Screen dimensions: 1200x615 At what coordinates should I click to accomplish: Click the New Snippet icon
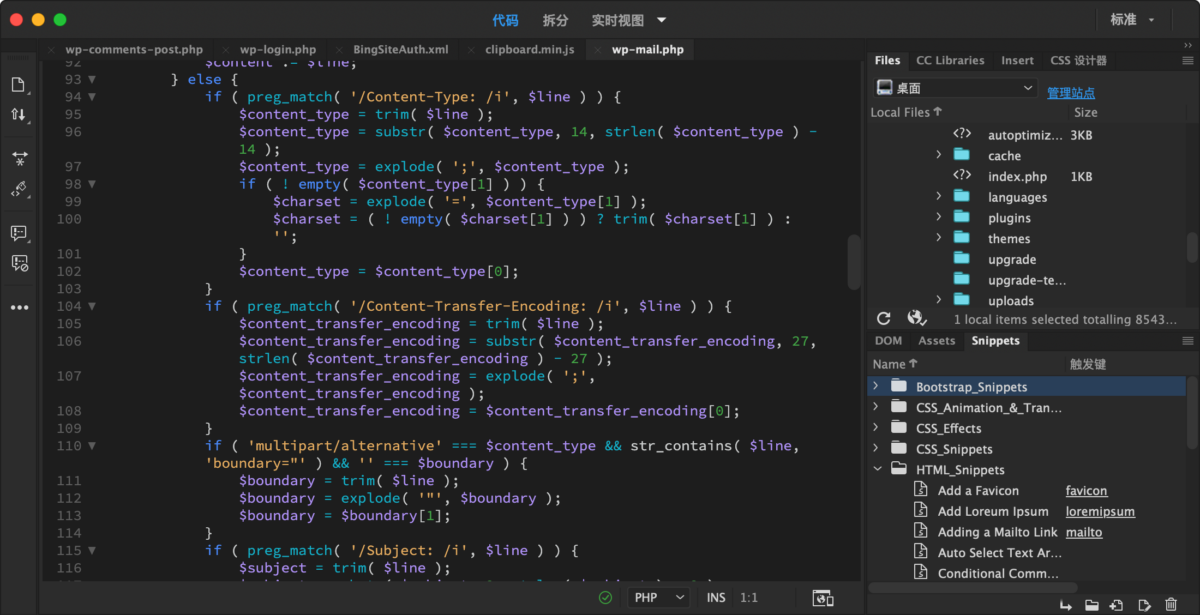point(1117,605)
